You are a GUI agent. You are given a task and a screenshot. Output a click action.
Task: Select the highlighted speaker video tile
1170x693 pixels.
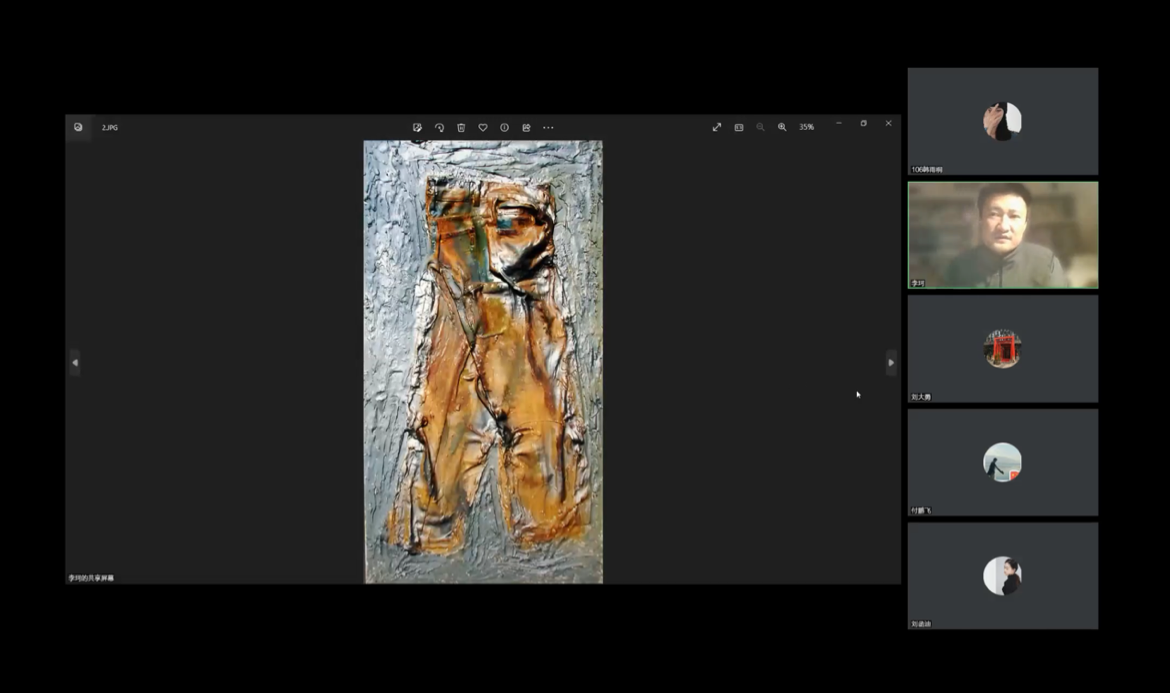(1003, 235)
